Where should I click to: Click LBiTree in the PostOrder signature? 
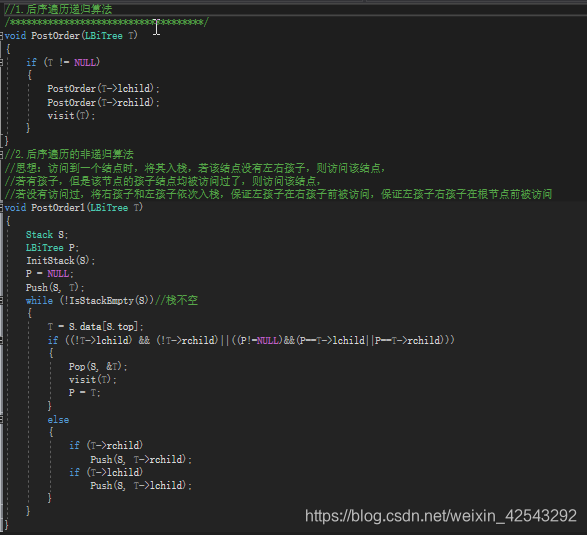pos(104,36)
